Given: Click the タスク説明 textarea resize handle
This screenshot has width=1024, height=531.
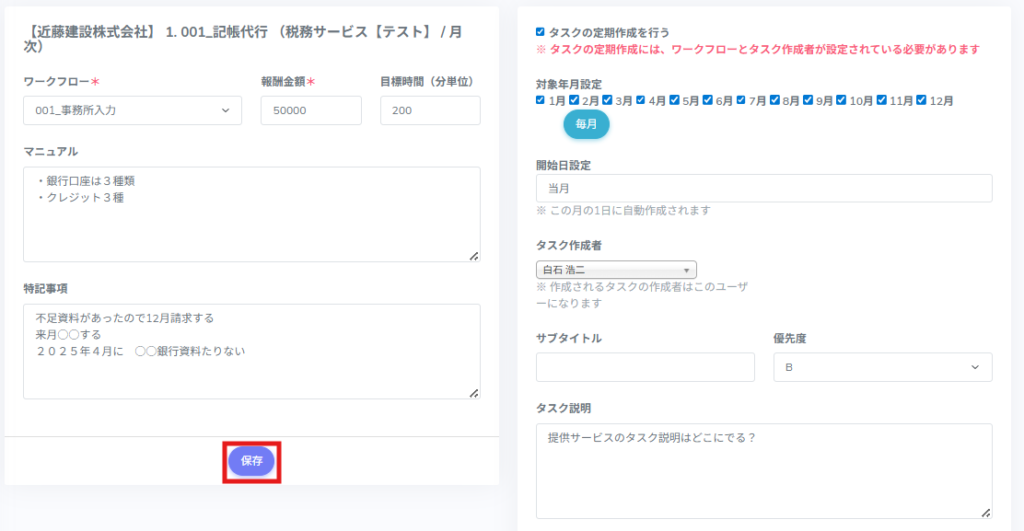Looking at the screenshot, I should click(x=986, y=512).
